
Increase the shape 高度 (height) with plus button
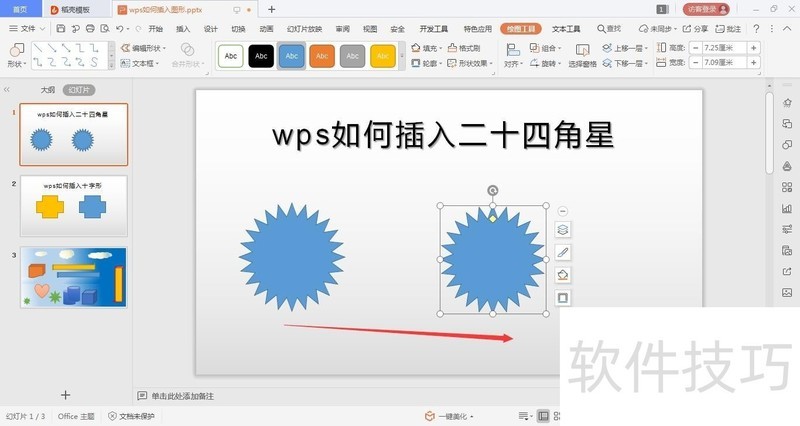pyautogui.click(x=754, y=47)
